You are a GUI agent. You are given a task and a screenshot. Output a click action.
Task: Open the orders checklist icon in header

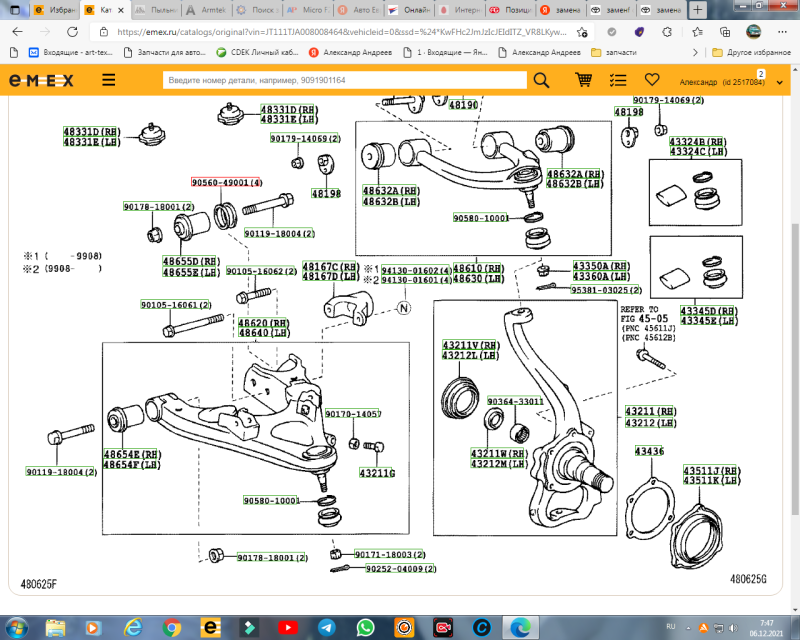(617, 79)
